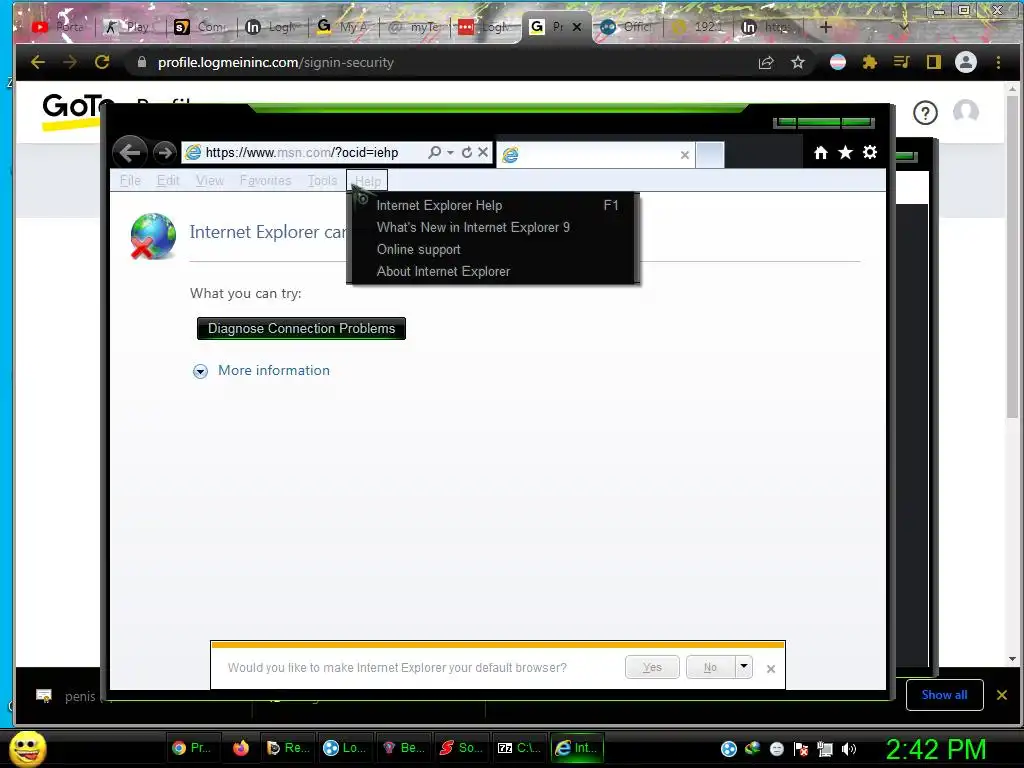Click IE address bar msn URL
Viewport: 1024px width, 768px height.
click(x=302, y=152)
